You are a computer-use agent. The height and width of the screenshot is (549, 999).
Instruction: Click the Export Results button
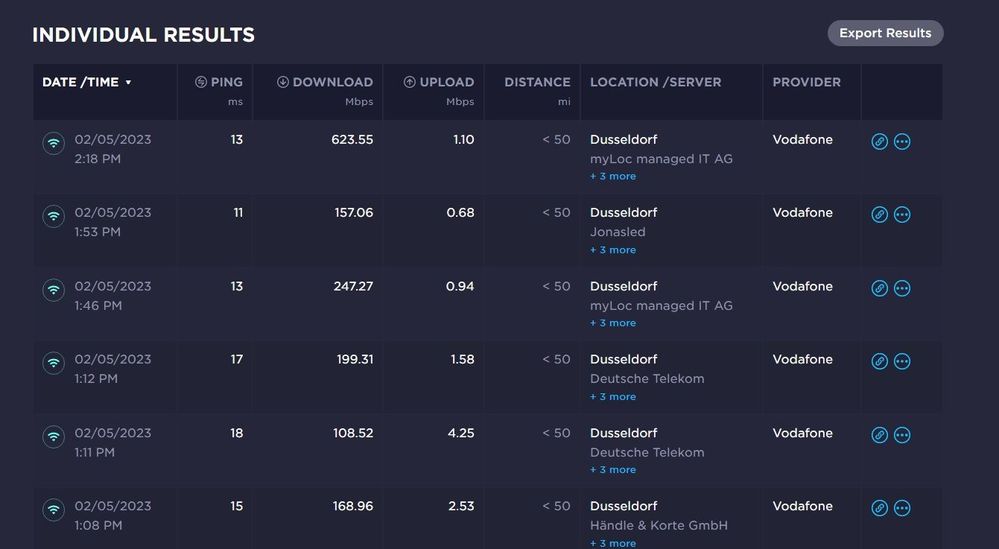coord(885,33)
